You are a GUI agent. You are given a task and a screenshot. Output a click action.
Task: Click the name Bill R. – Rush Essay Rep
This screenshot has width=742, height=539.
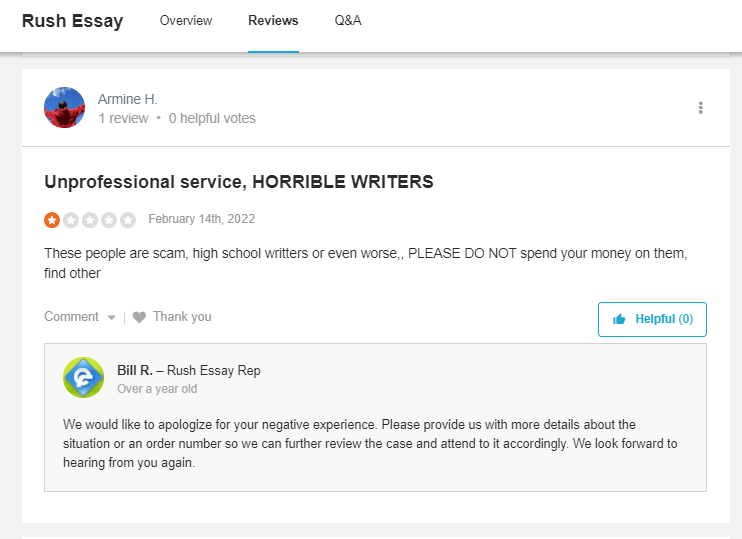pos(189,370)
